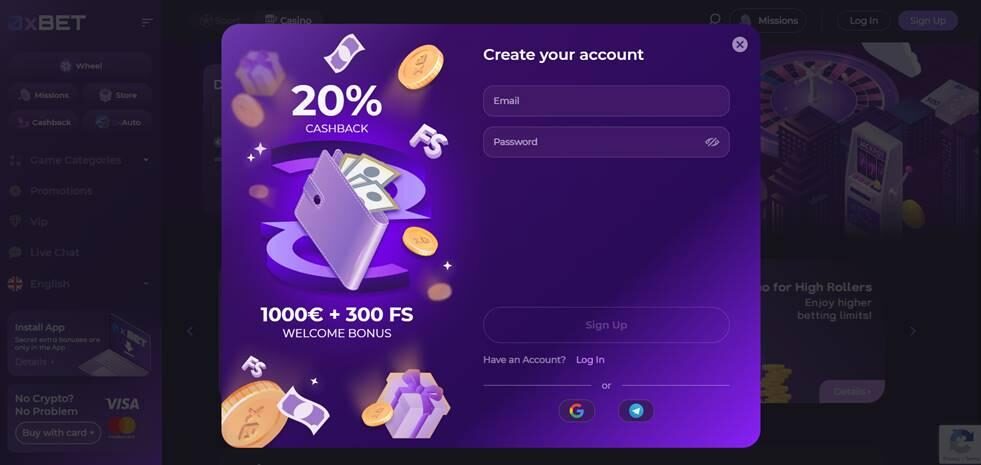
Task: Close the Create your account dialog
Action: pos(740,44)
